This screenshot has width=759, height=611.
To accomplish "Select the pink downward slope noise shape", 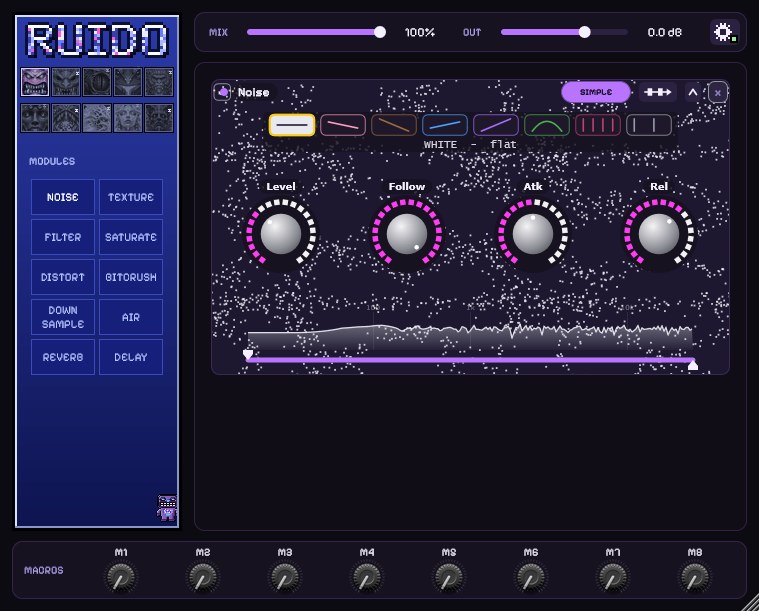I will [343, 125].
